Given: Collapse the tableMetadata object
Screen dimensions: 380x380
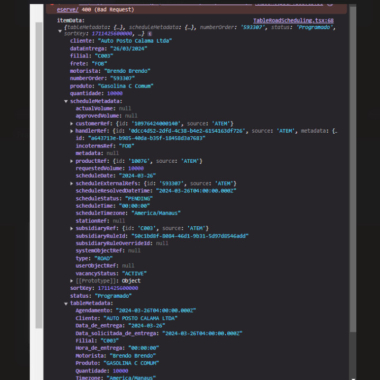Looking at the screenshot, I should 66,303.
